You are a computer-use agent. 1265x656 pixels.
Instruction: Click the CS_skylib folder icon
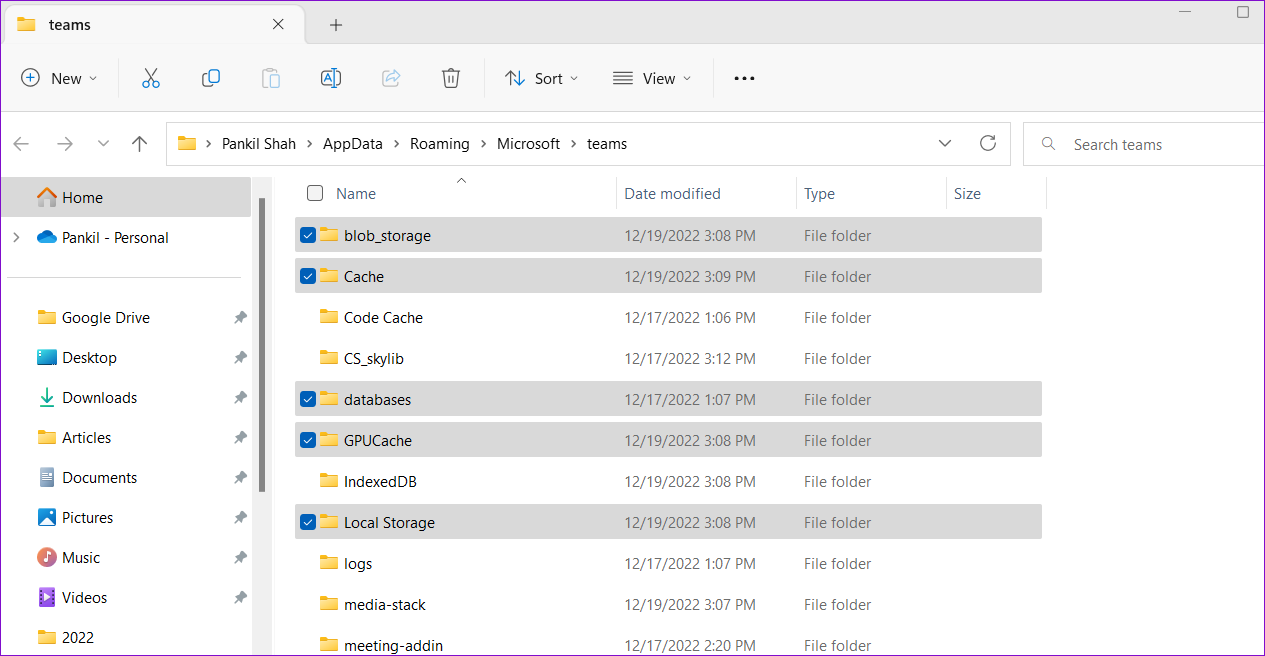[329, 358]
